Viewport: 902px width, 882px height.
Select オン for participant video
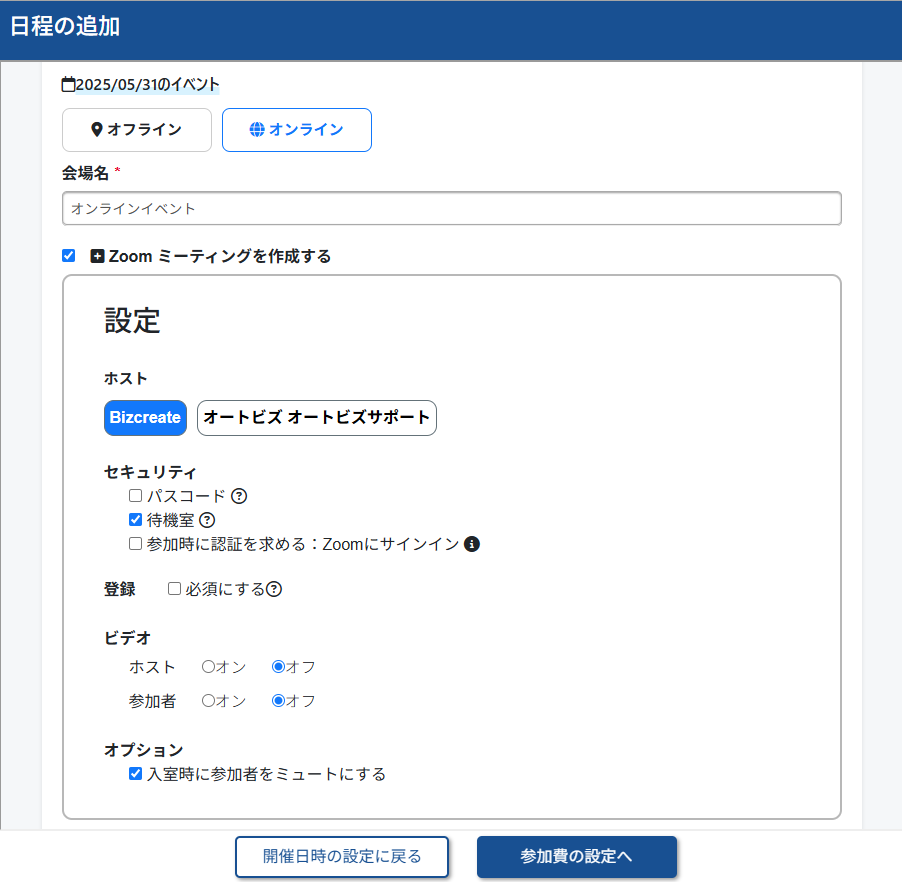(x=208, y=701)
